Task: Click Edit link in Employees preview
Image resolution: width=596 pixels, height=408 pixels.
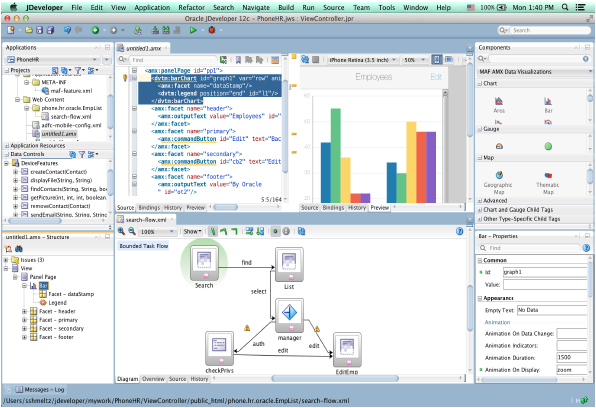Action: tap(436, 77)
